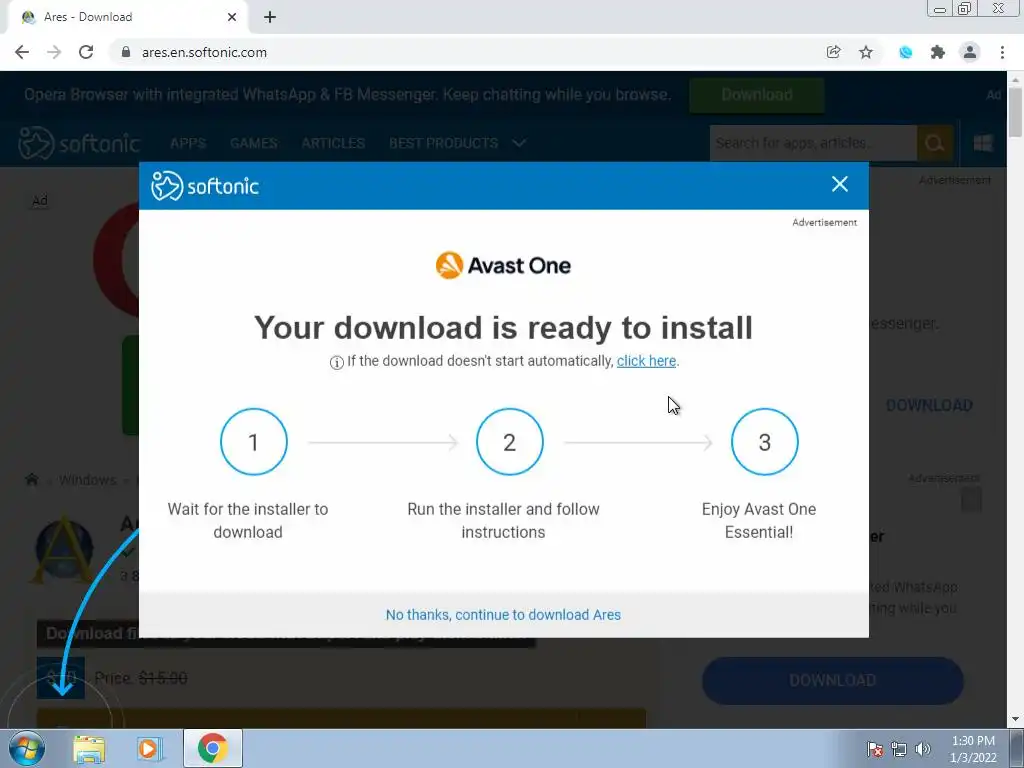The height and width of the screenshot is (768, 1024).
Task: Open the network icon in system tray
Action: coord(899,749)
